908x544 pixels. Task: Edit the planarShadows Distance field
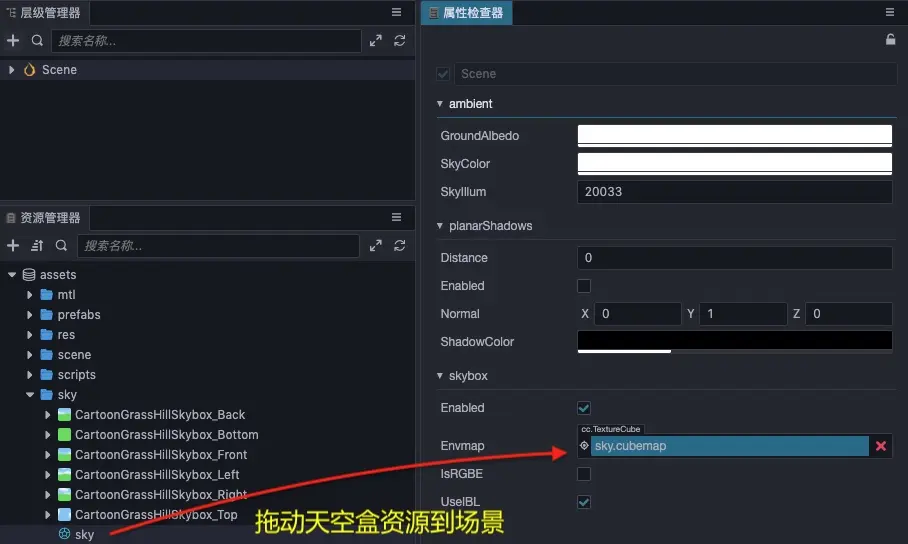pos(734,258)
